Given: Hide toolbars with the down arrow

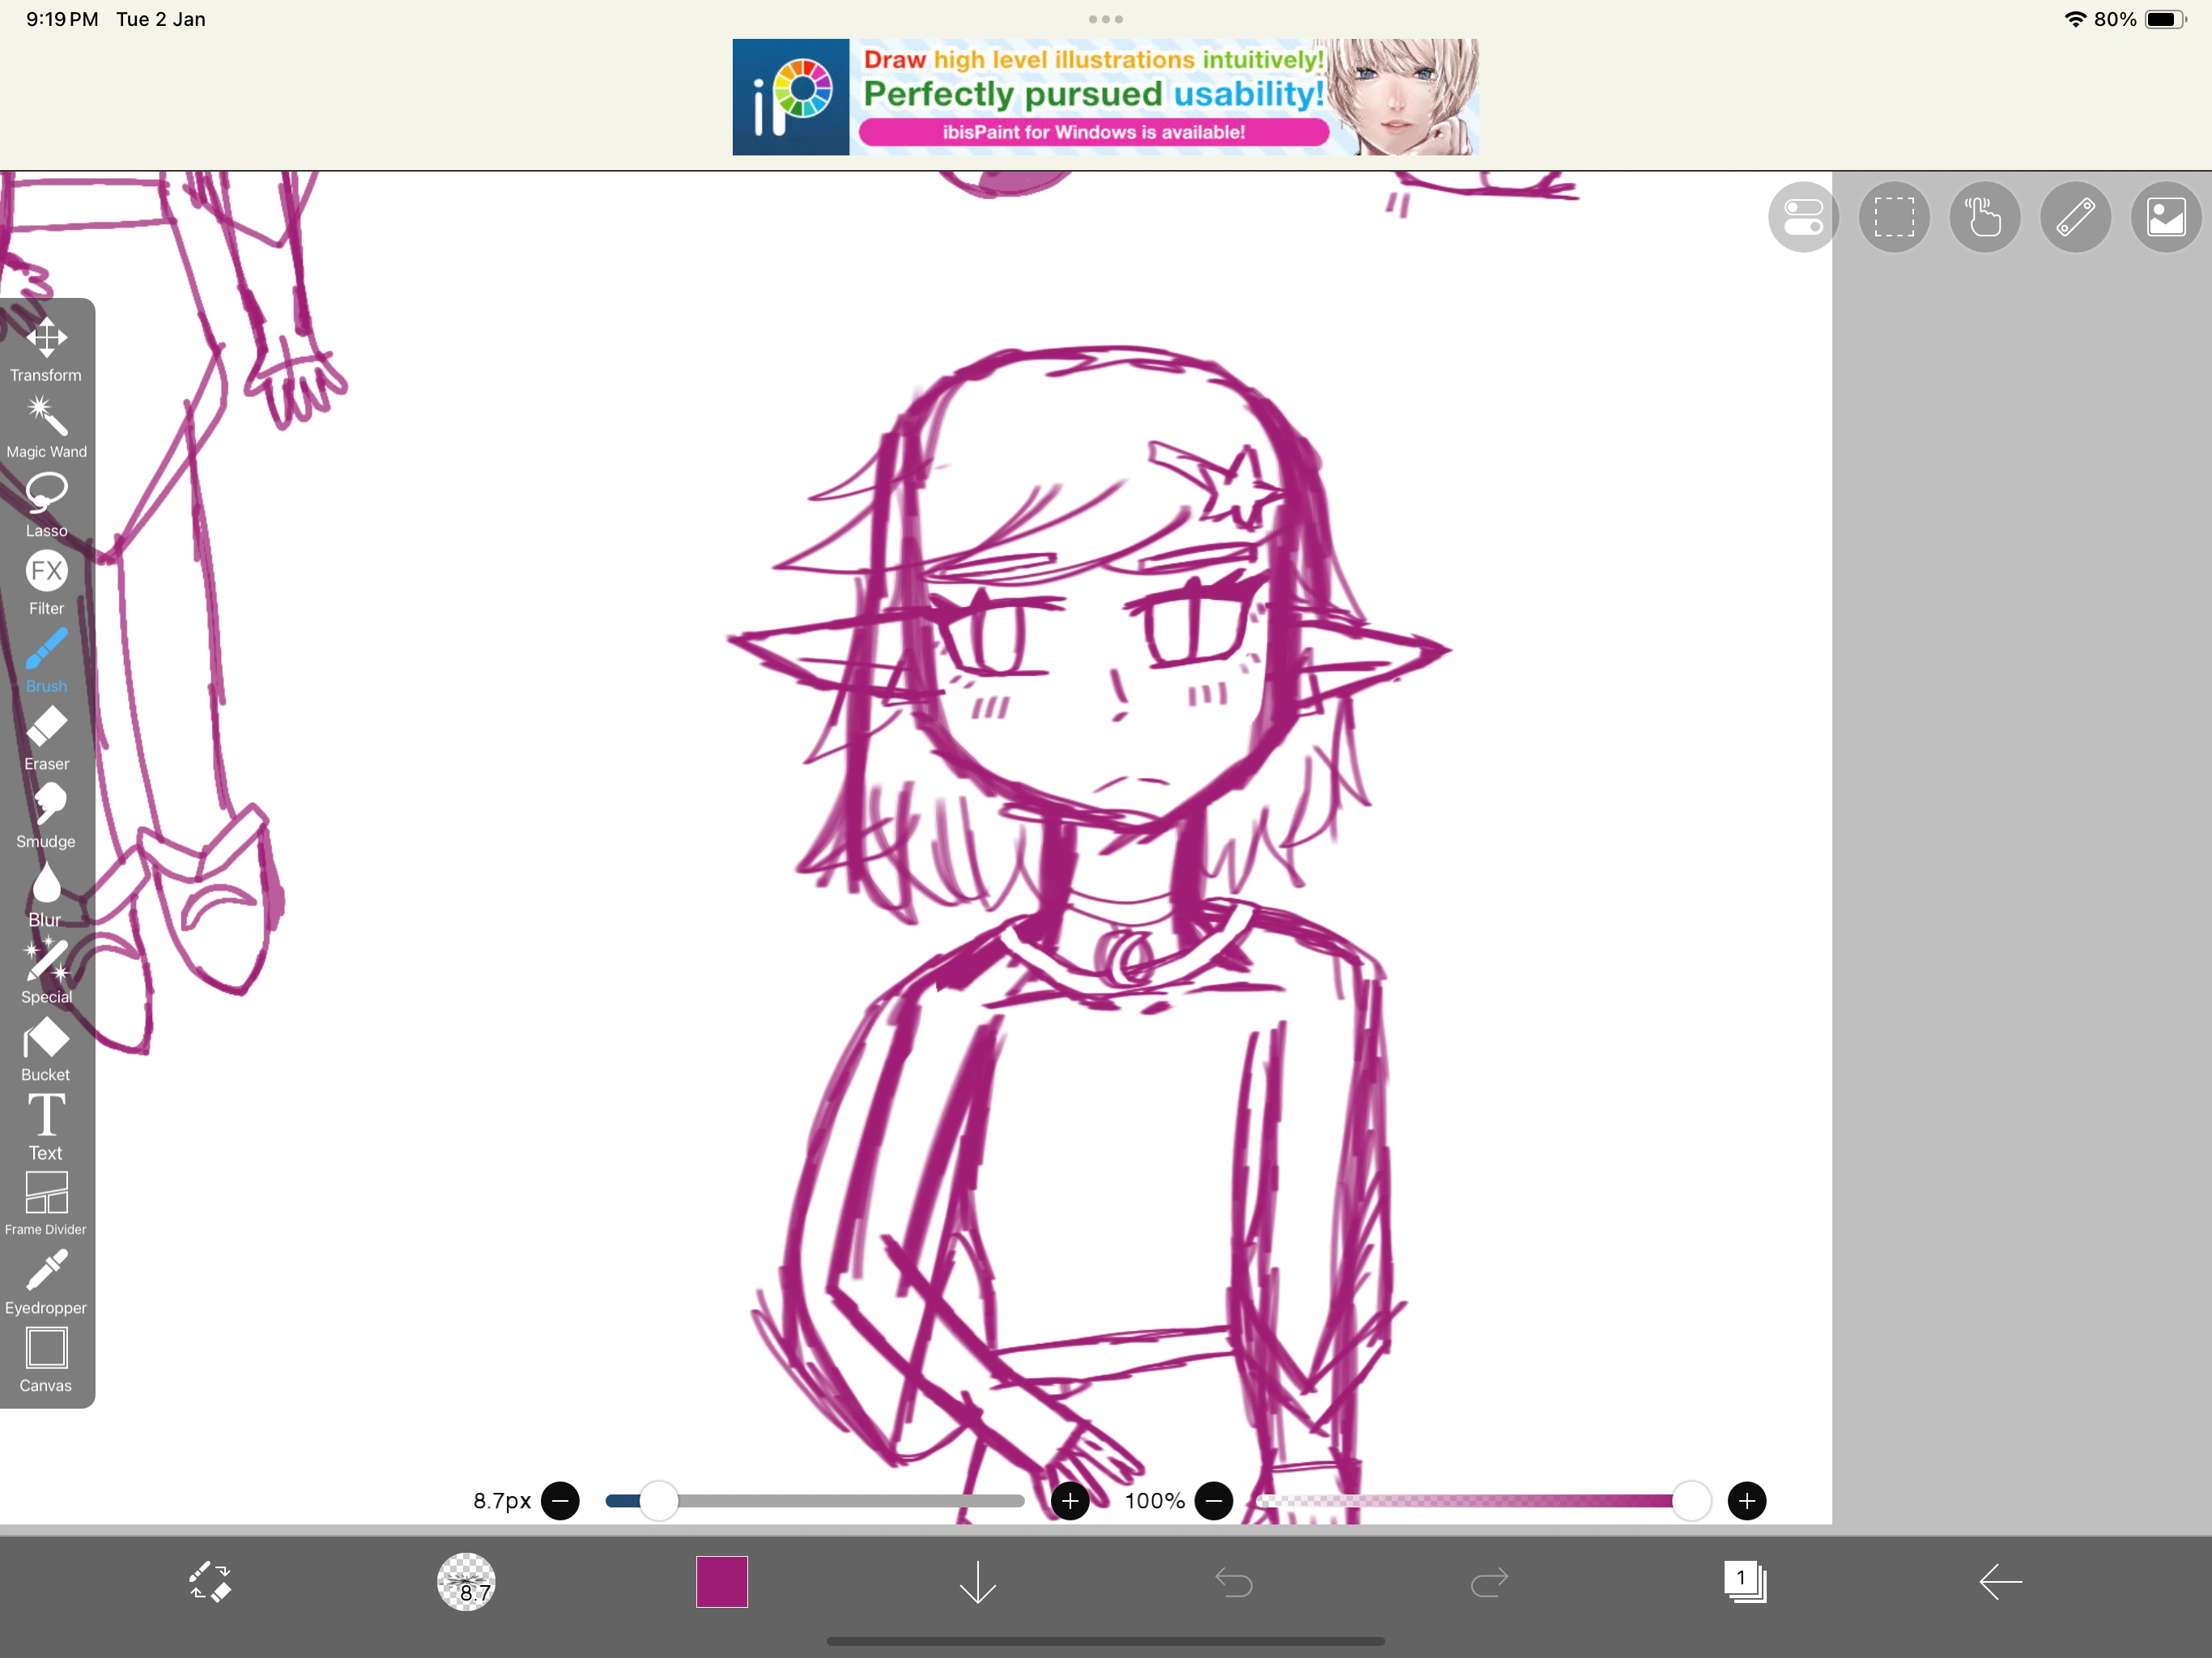Looking at the screenshot, I should pyautogui.click(x=977, y=1582).
